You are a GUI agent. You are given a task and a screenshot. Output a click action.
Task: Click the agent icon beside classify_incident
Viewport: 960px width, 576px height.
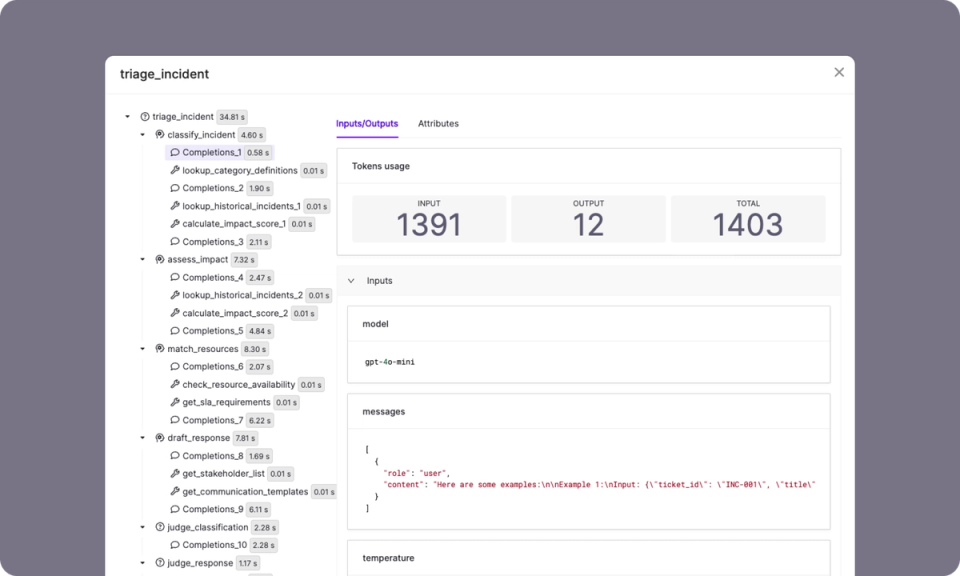click(x=158, y=134)
